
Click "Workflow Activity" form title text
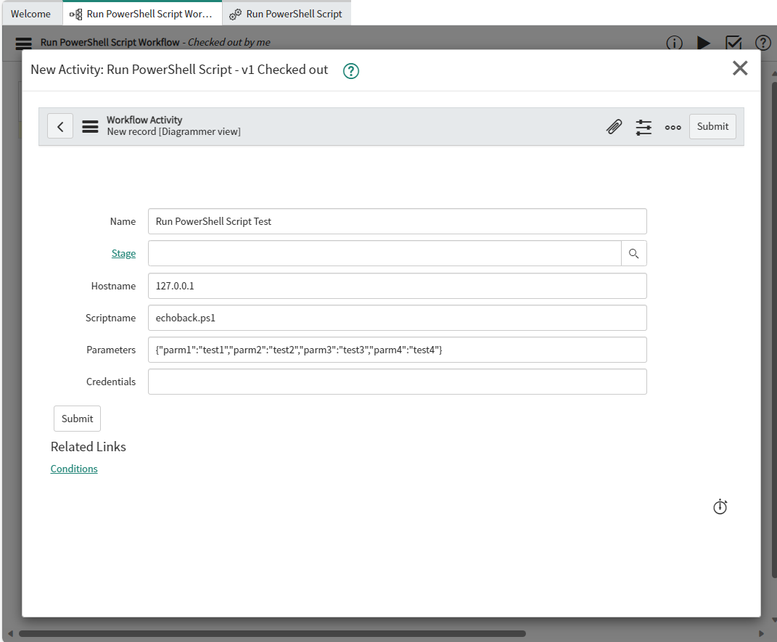[x=144, y=120]
